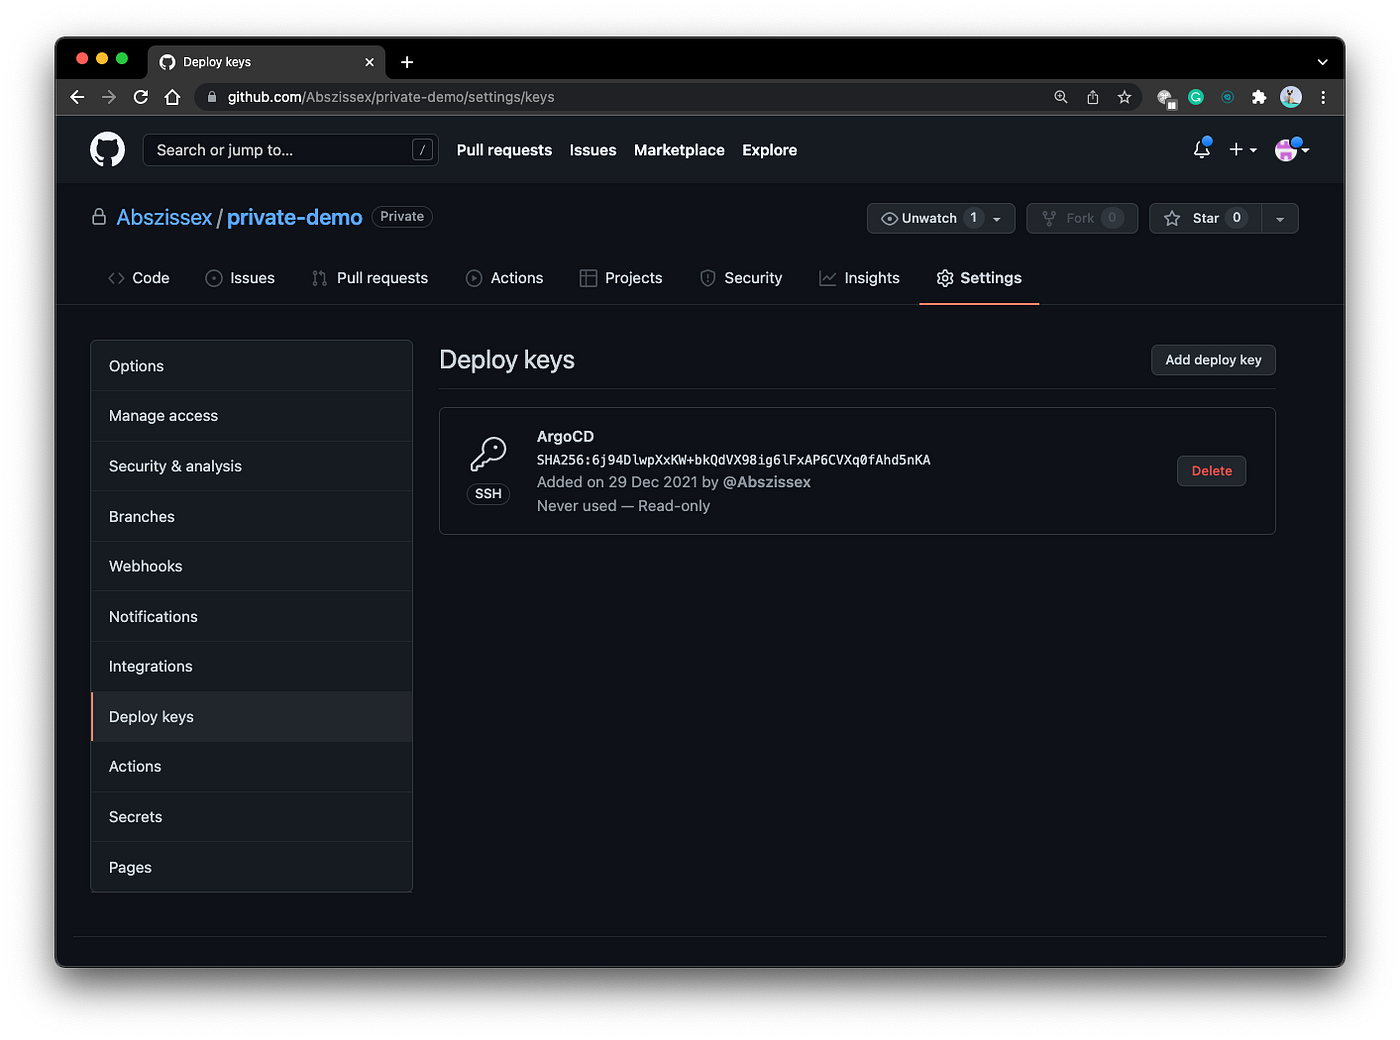Screen dimensions: 1400x1040
Task: Click the Search or jump to field
Action: coord(290,149)
